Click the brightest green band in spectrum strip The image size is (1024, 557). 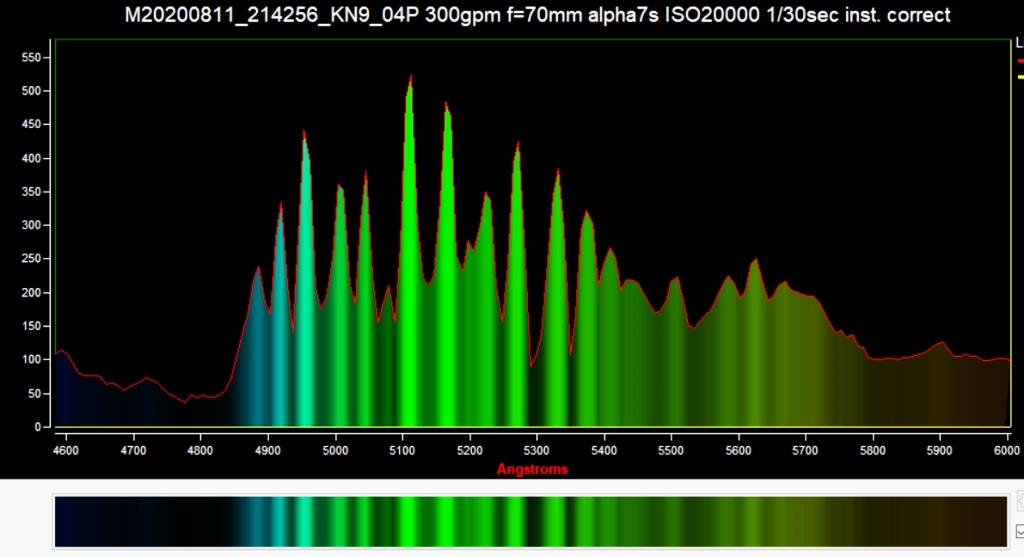(x=410, y=520)
